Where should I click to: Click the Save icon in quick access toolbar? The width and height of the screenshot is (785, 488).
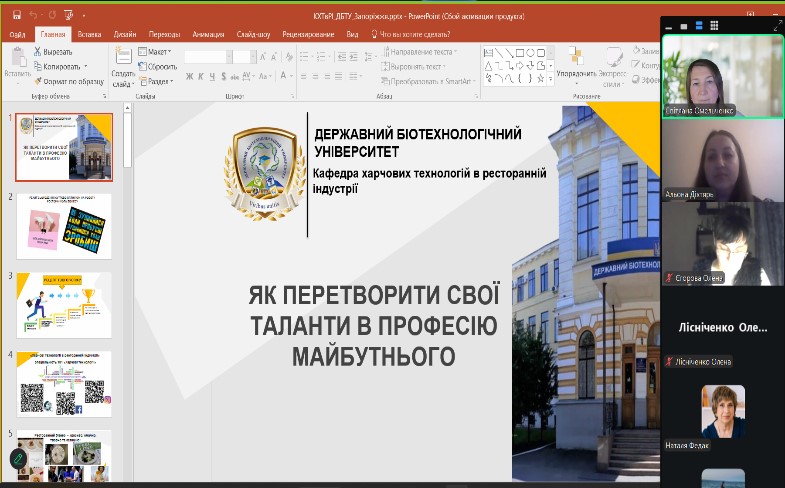[17, 18]
